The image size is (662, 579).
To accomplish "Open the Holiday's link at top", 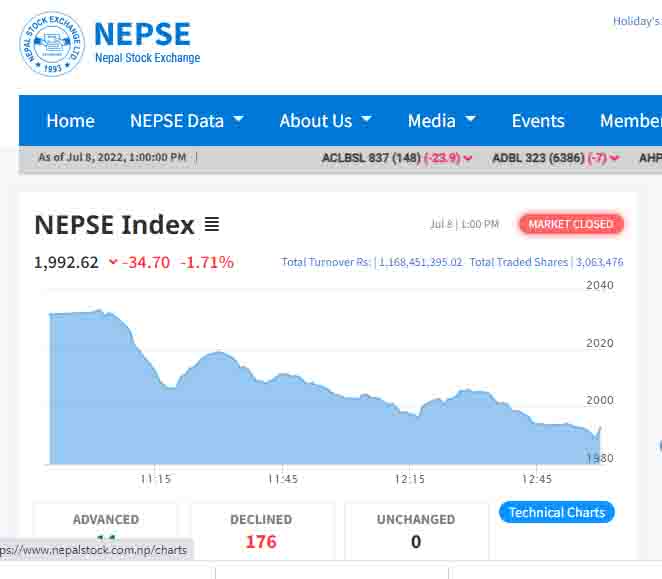I will pos(637,21).
